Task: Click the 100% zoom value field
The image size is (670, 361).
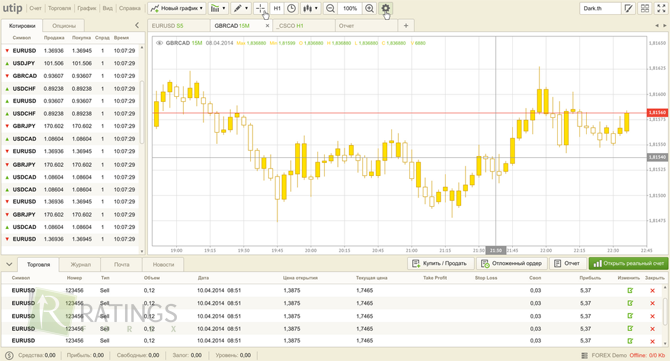Action: pyautogui.click(x=350, y=8)
